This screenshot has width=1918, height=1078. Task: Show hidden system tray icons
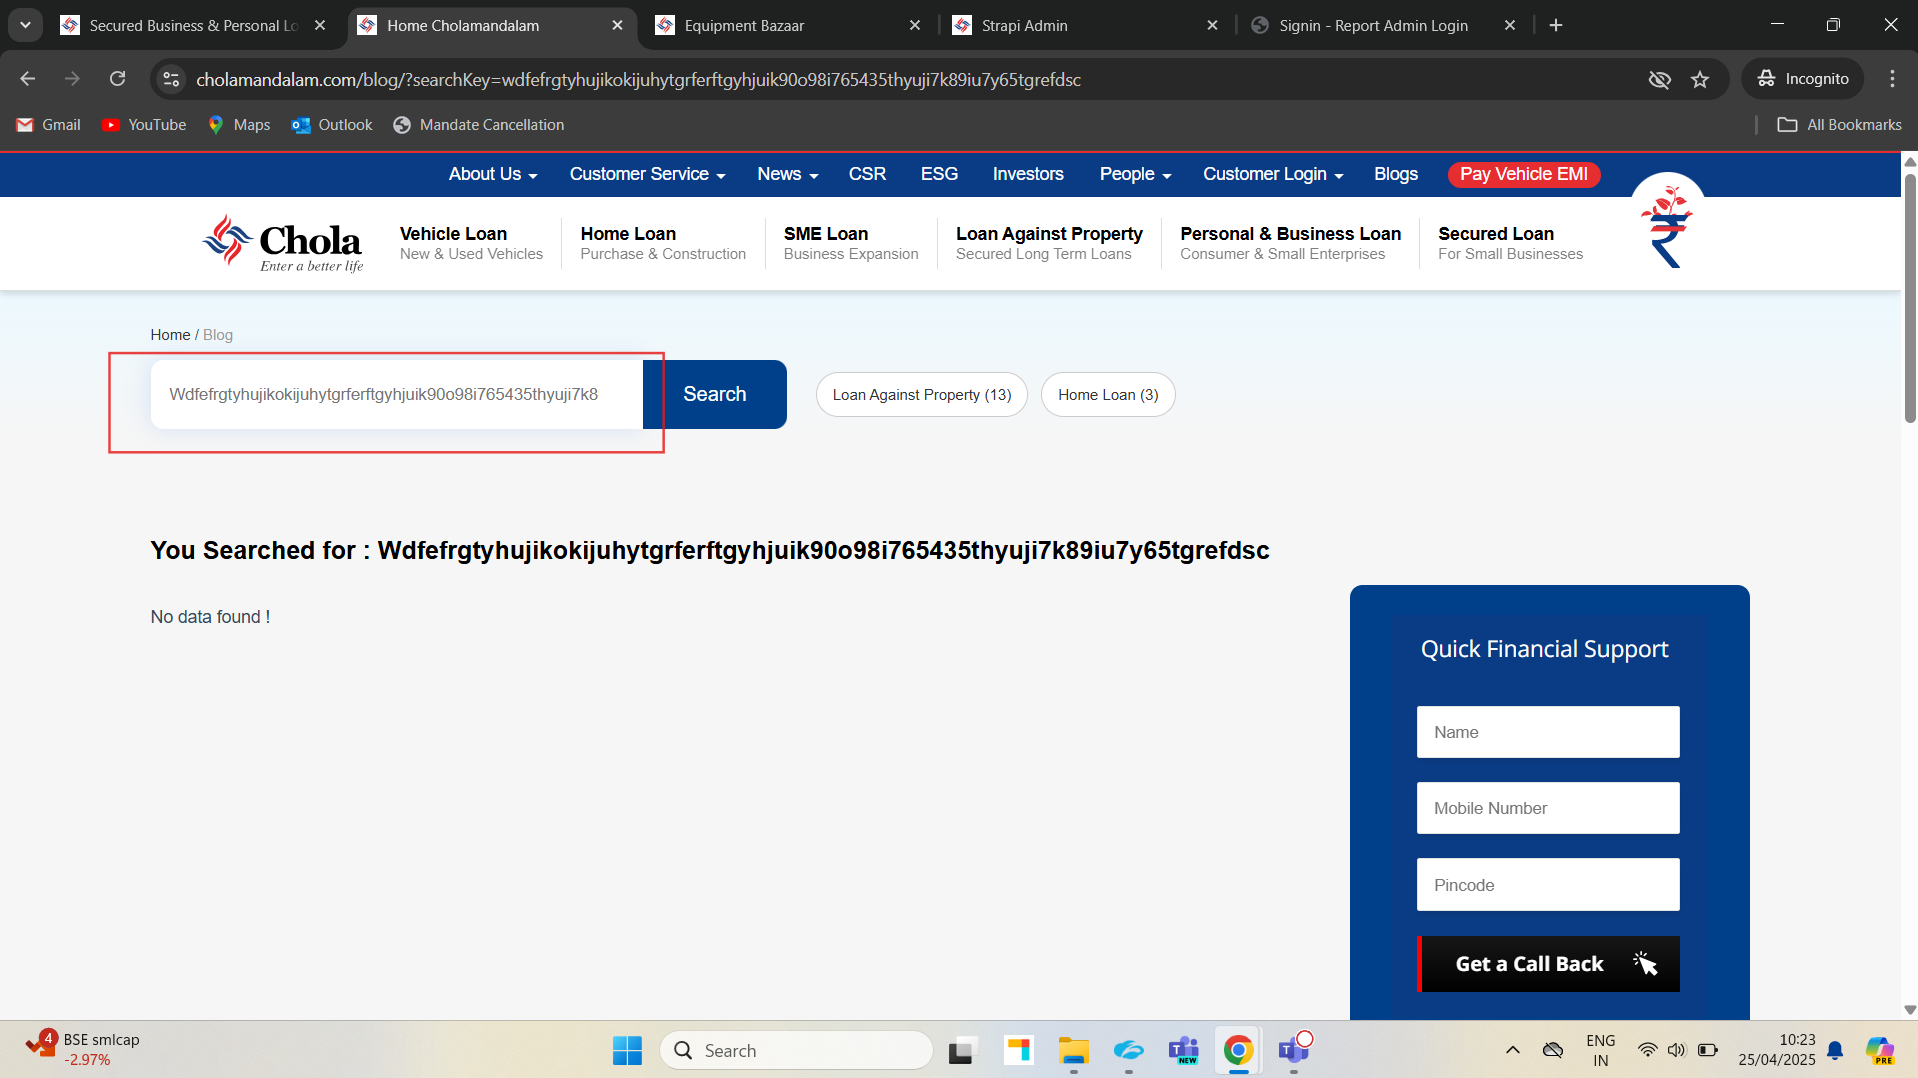click(x=1512, y=1050)
